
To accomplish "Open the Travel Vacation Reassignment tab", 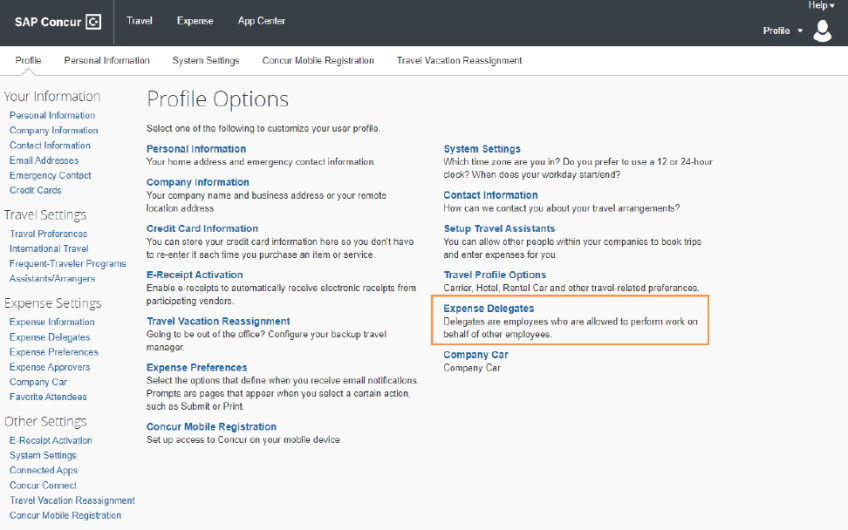I will 459,60.
